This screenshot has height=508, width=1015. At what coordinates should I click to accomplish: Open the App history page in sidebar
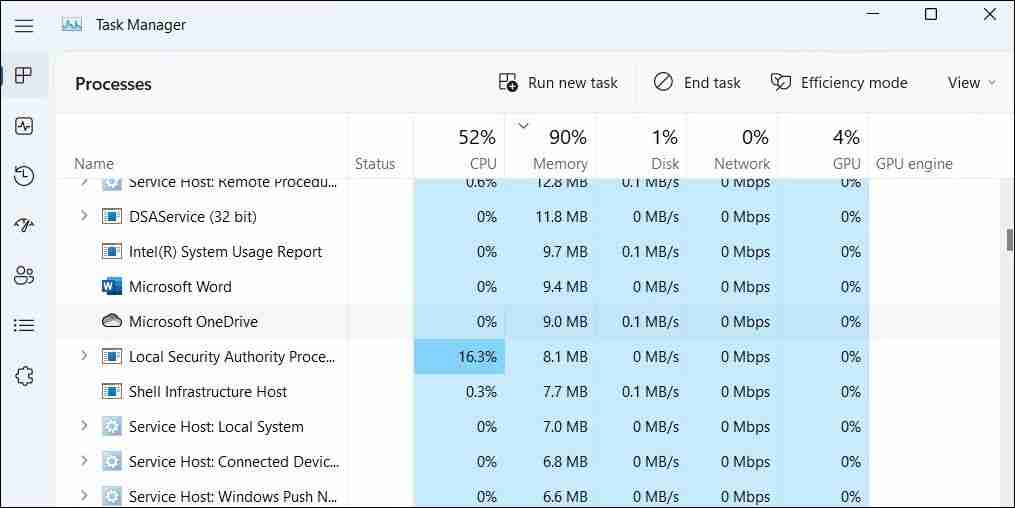point(24,175)
